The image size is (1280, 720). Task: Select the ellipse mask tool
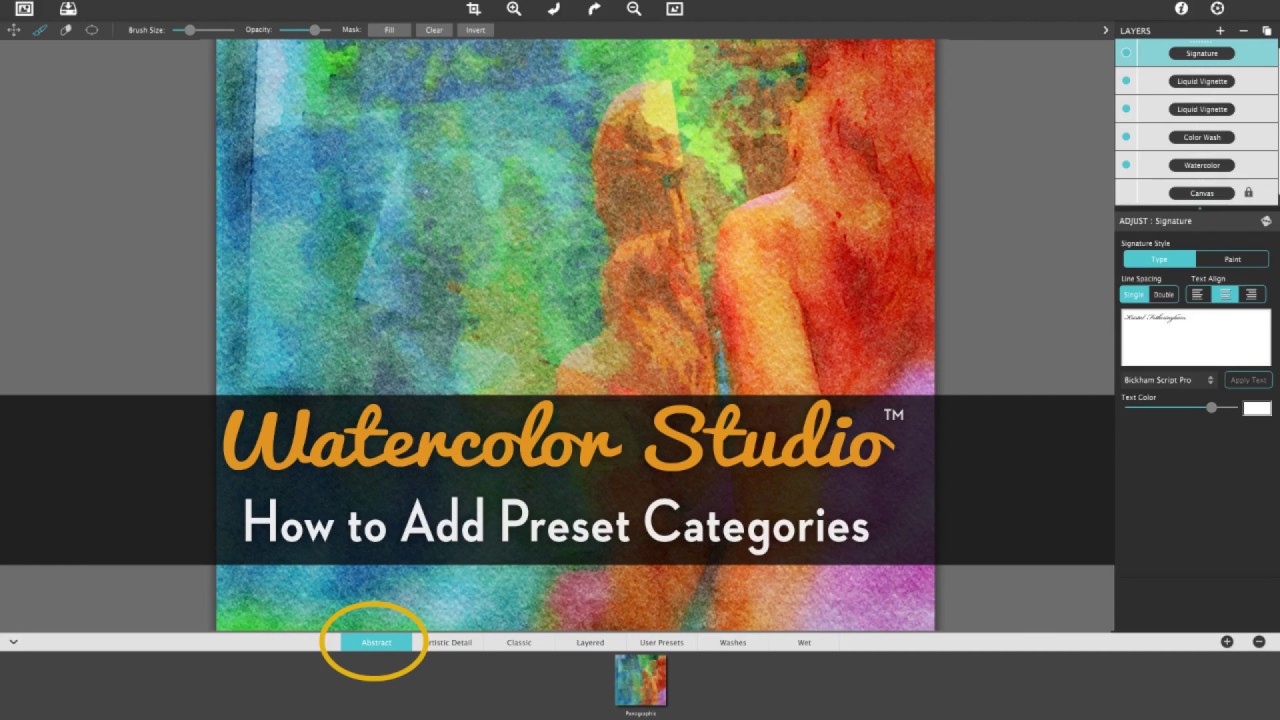tap(92, 30)
